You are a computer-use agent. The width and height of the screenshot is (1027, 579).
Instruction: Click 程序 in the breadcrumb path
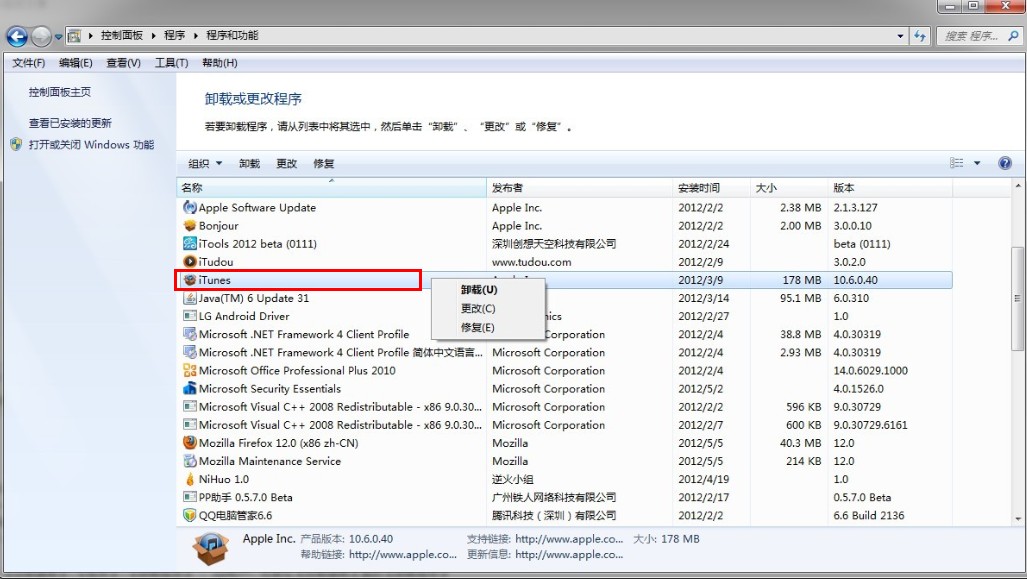pyautogui.click(x=174, y=35)
